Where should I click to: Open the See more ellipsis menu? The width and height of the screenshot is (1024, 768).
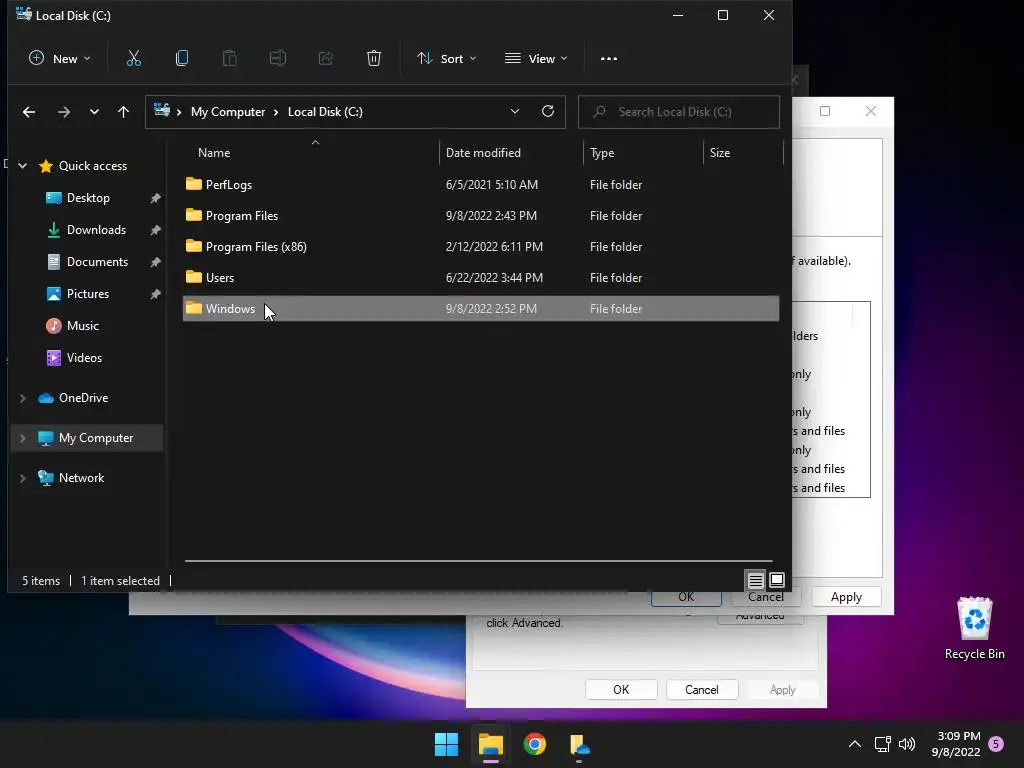[609, 59]
